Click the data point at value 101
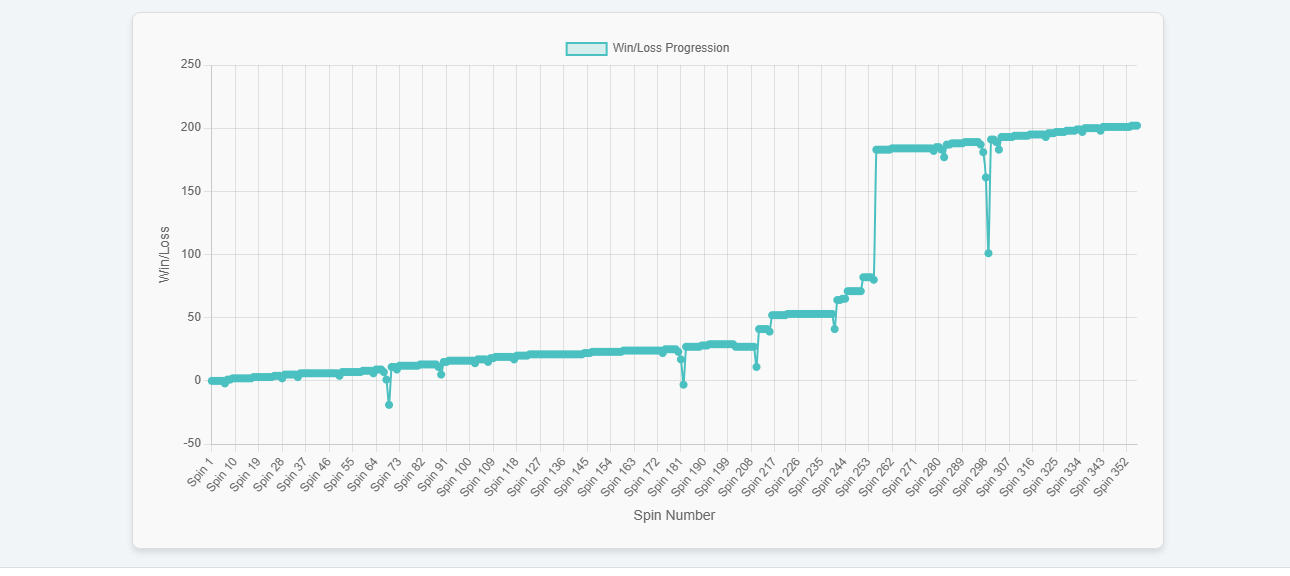 pyautogui.click(x=988, y=253)
